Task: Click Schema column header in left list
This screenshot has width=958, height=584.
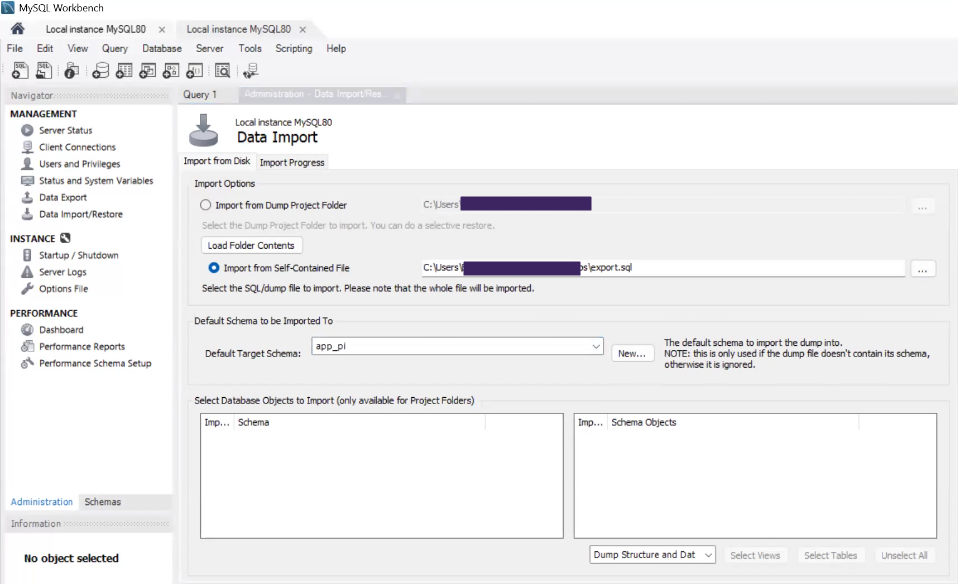Action: point(360,423)
